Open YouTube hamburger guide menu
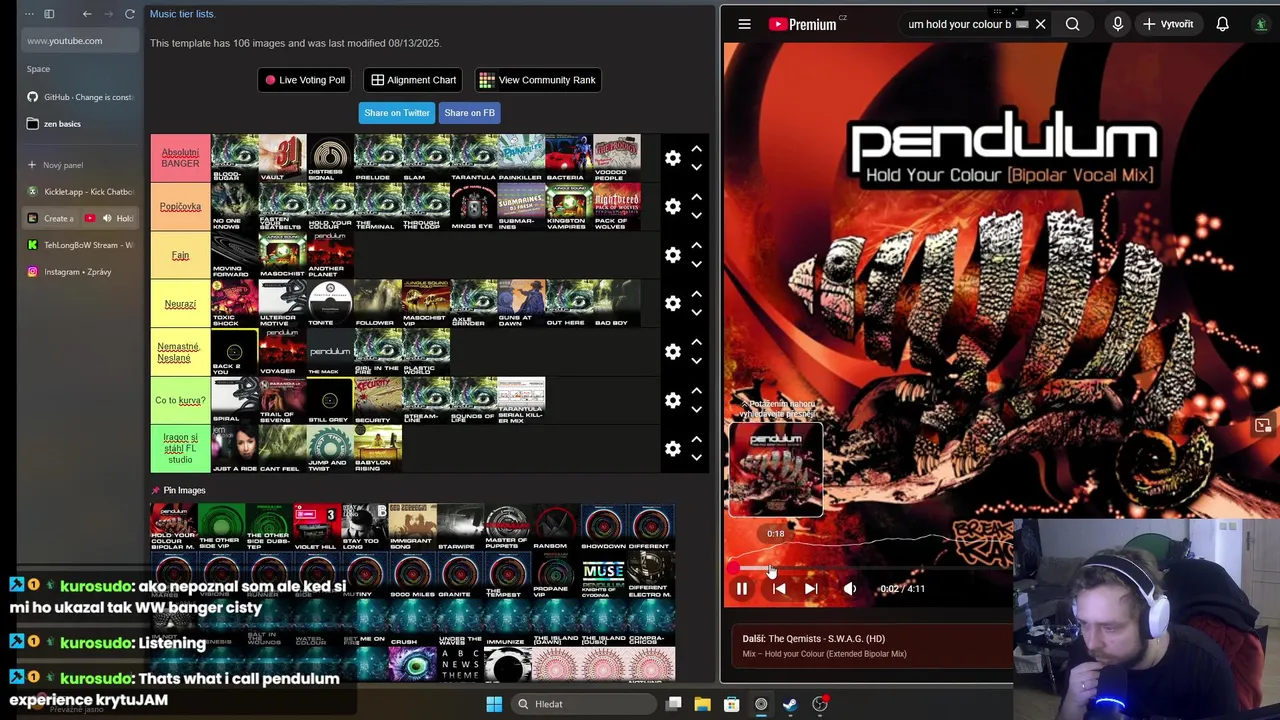Image resolution: width=1280 pixels, height=720 pixels. click(x=744, y=24)
